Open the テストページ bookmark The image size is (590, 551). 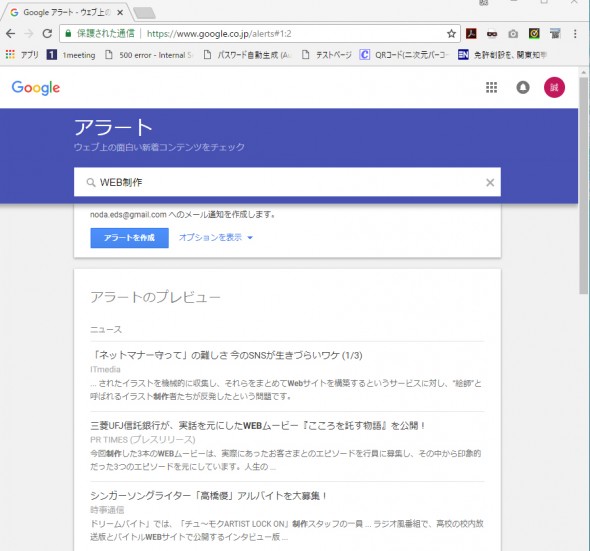click(327, 55)
